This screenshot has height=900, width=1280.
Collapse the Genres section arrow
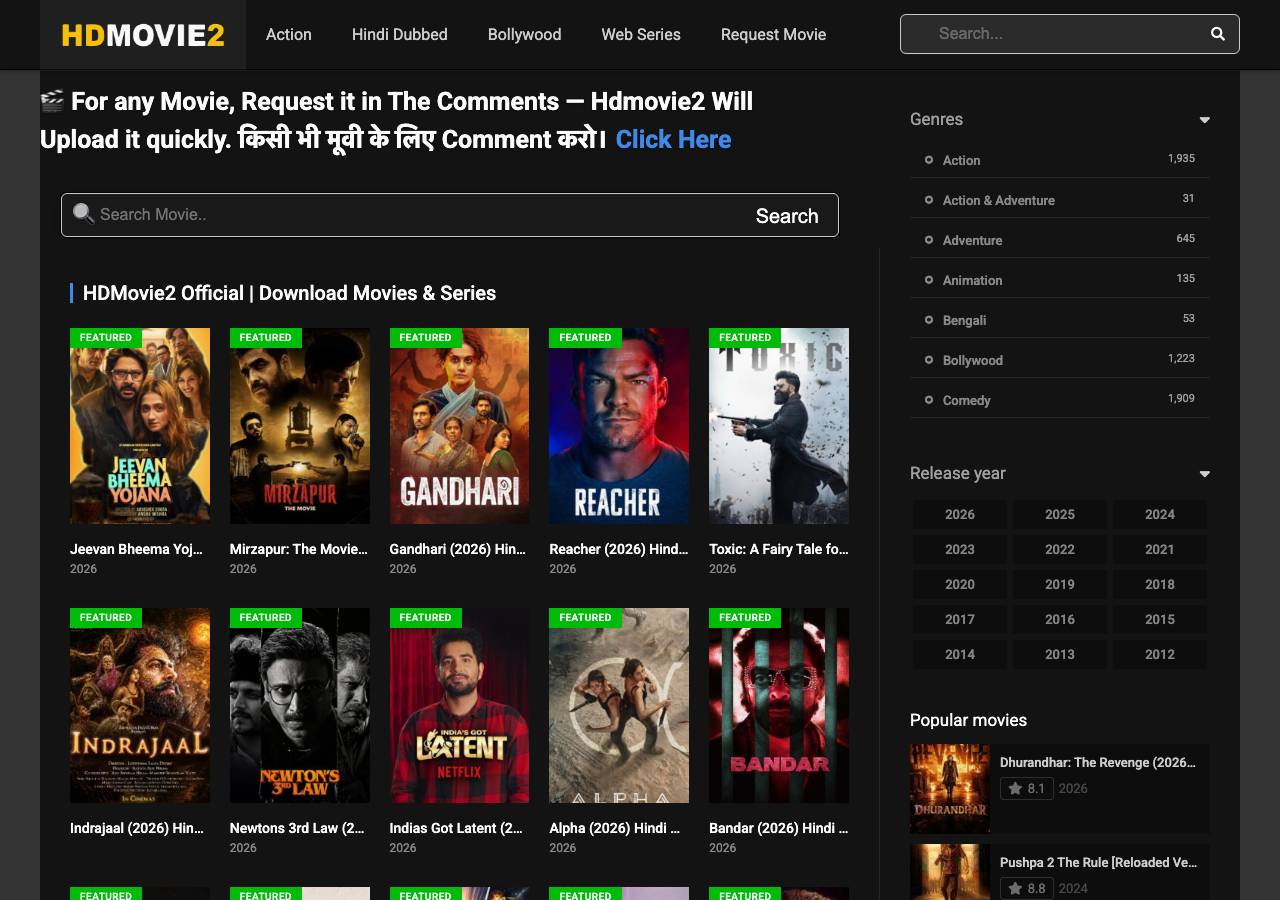[1204, 120]
